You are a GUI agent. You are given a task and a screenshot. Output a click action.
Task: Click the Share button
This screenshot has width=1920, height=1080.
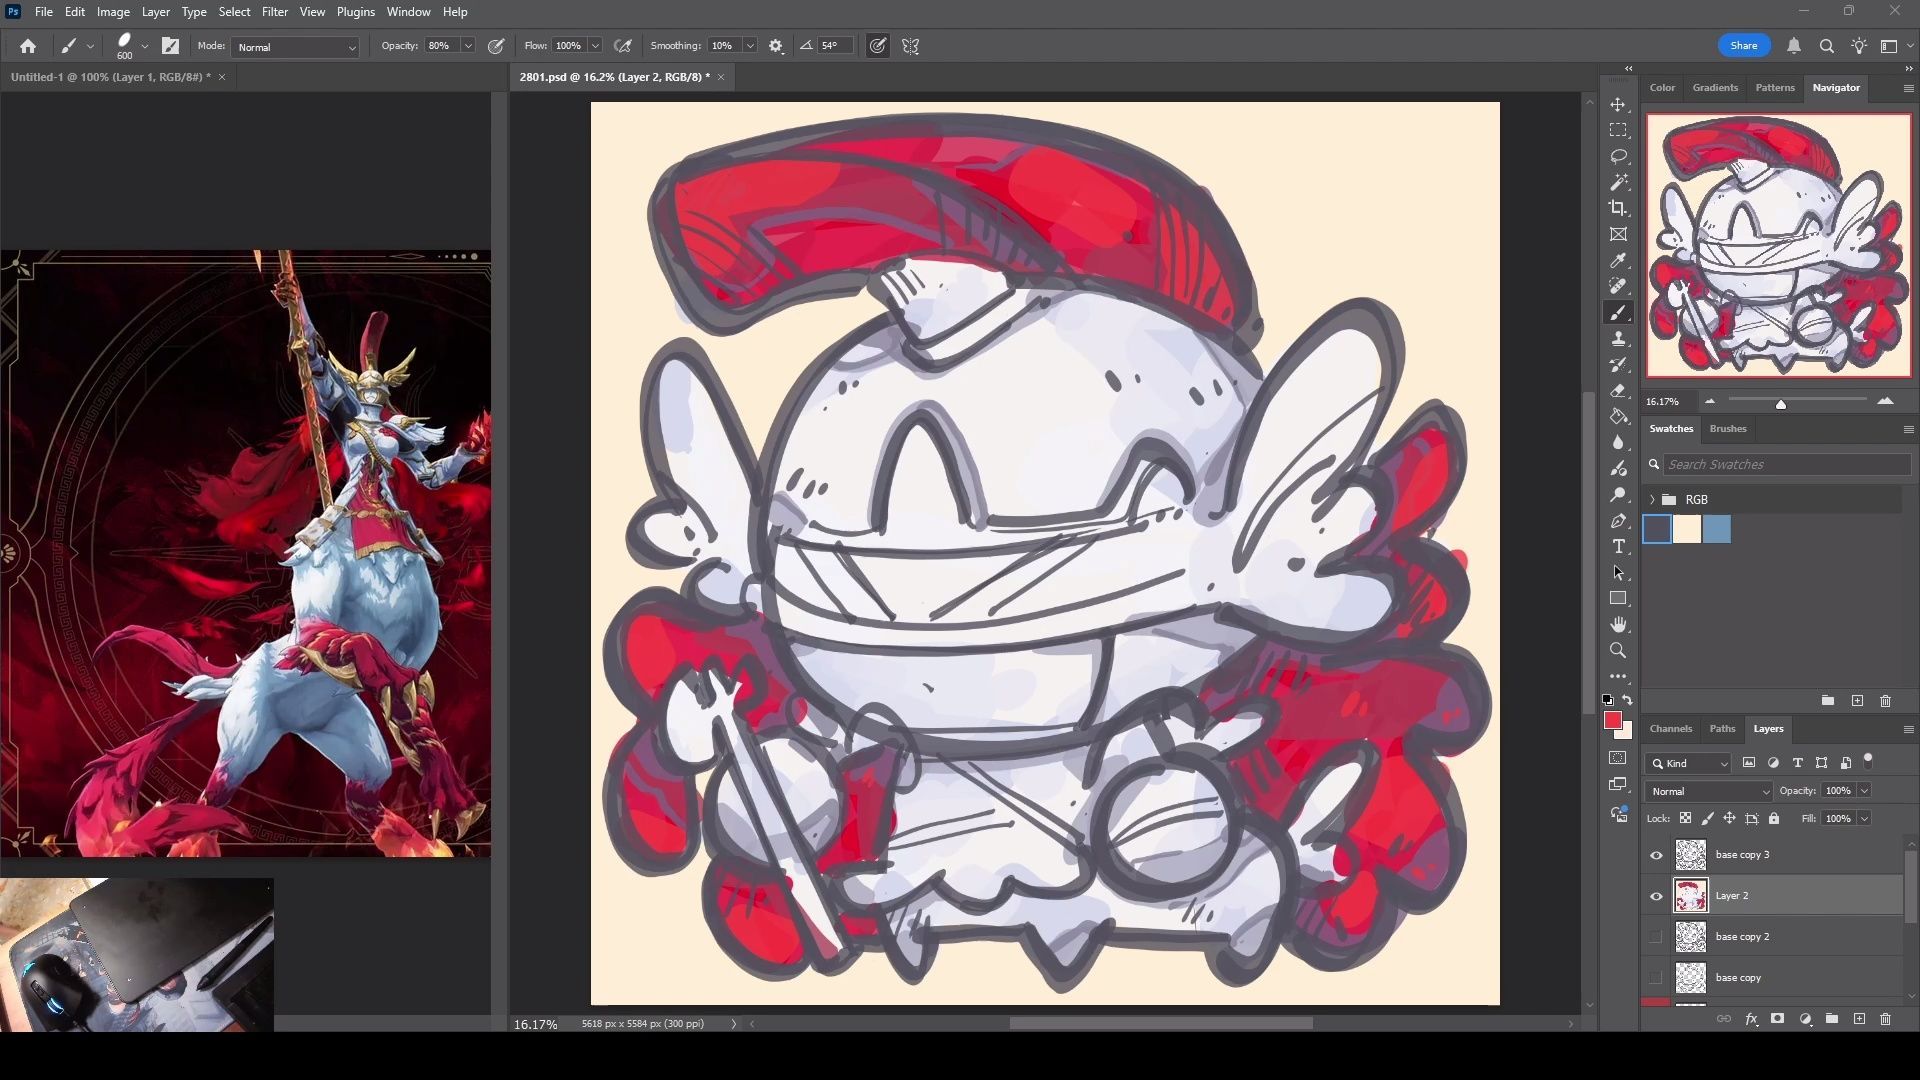[1744, 46]
